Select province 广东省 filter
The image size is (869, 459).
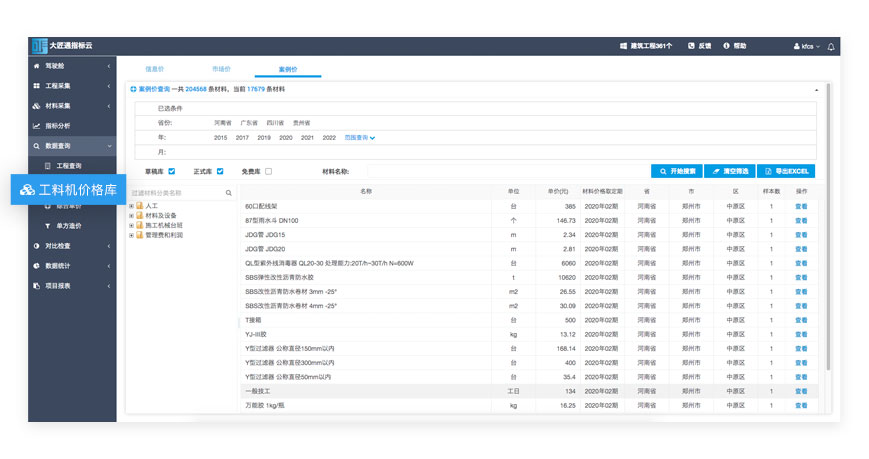pyautogui.click(x=249, y=123)
